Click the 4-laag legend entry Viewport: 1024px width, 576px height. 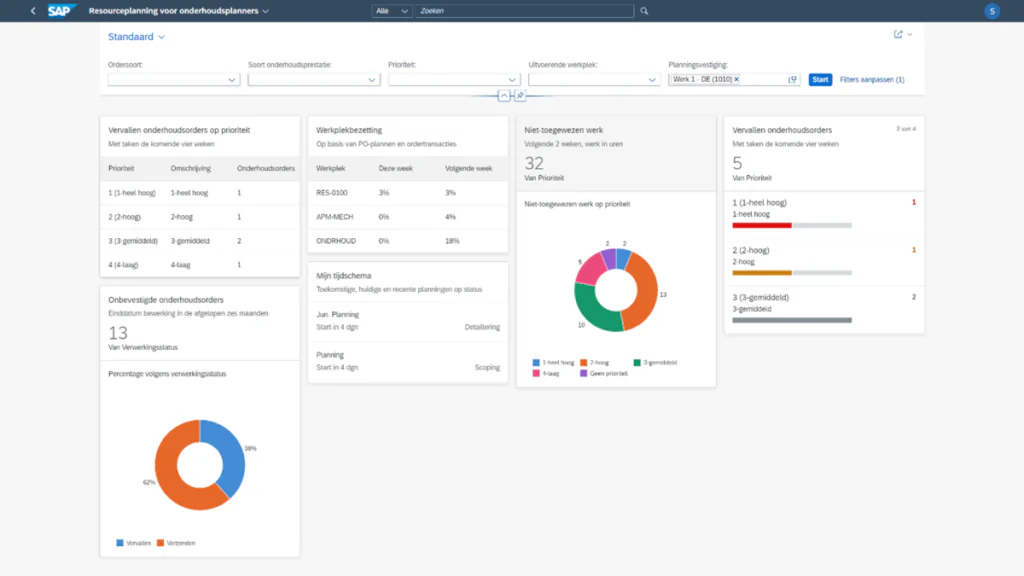pos(546,374)
